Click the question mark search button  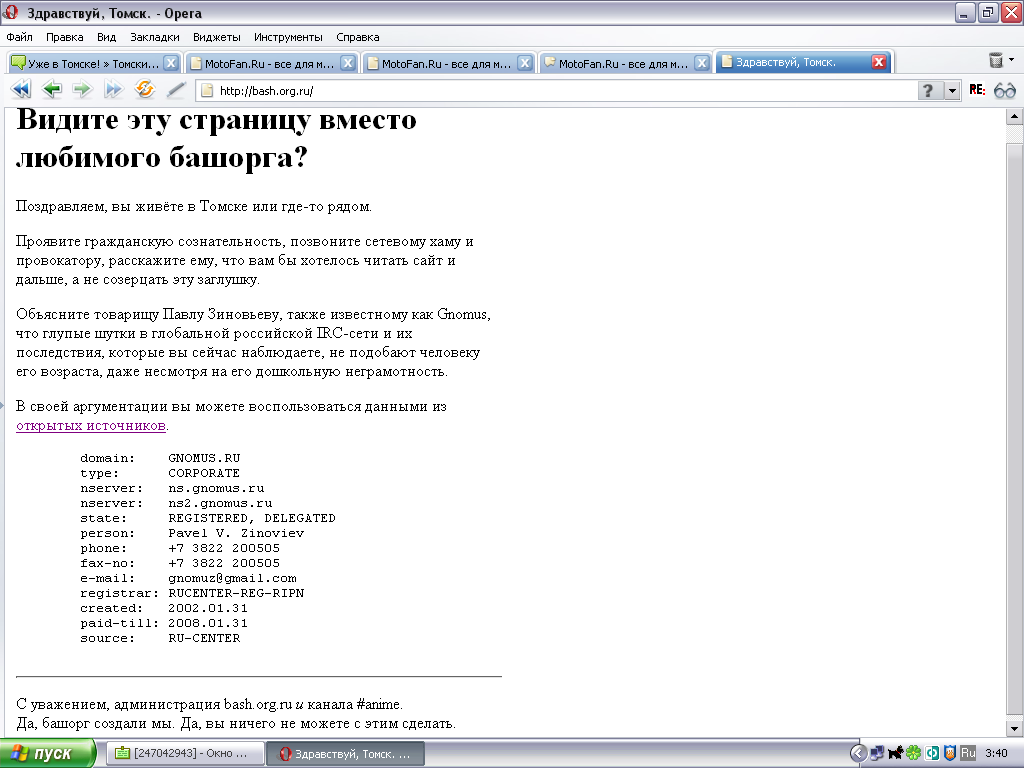point(930,91)
